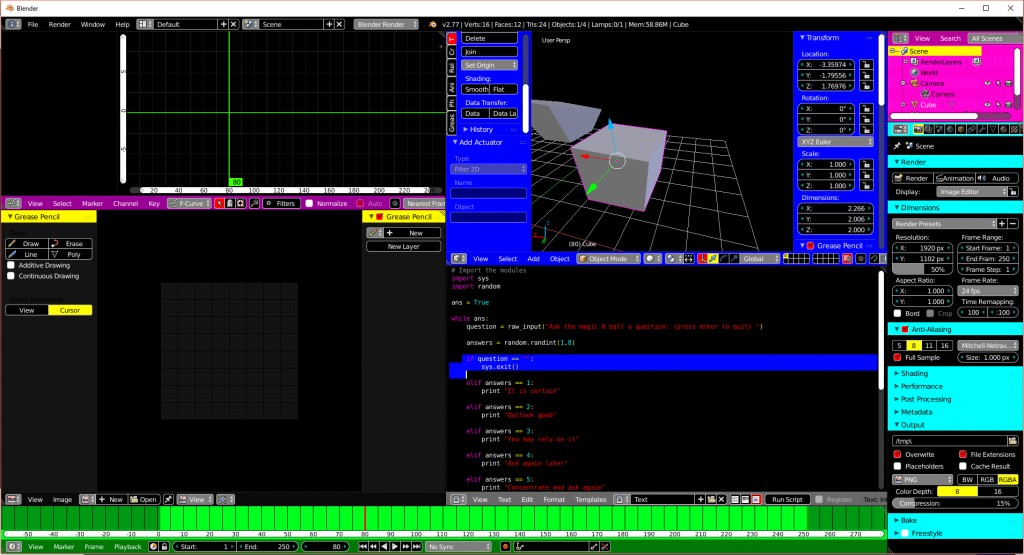Toggle syntax highlighting icon in text editor
1024x555 pixels.
pyautogui.click(x=756, y=500)
